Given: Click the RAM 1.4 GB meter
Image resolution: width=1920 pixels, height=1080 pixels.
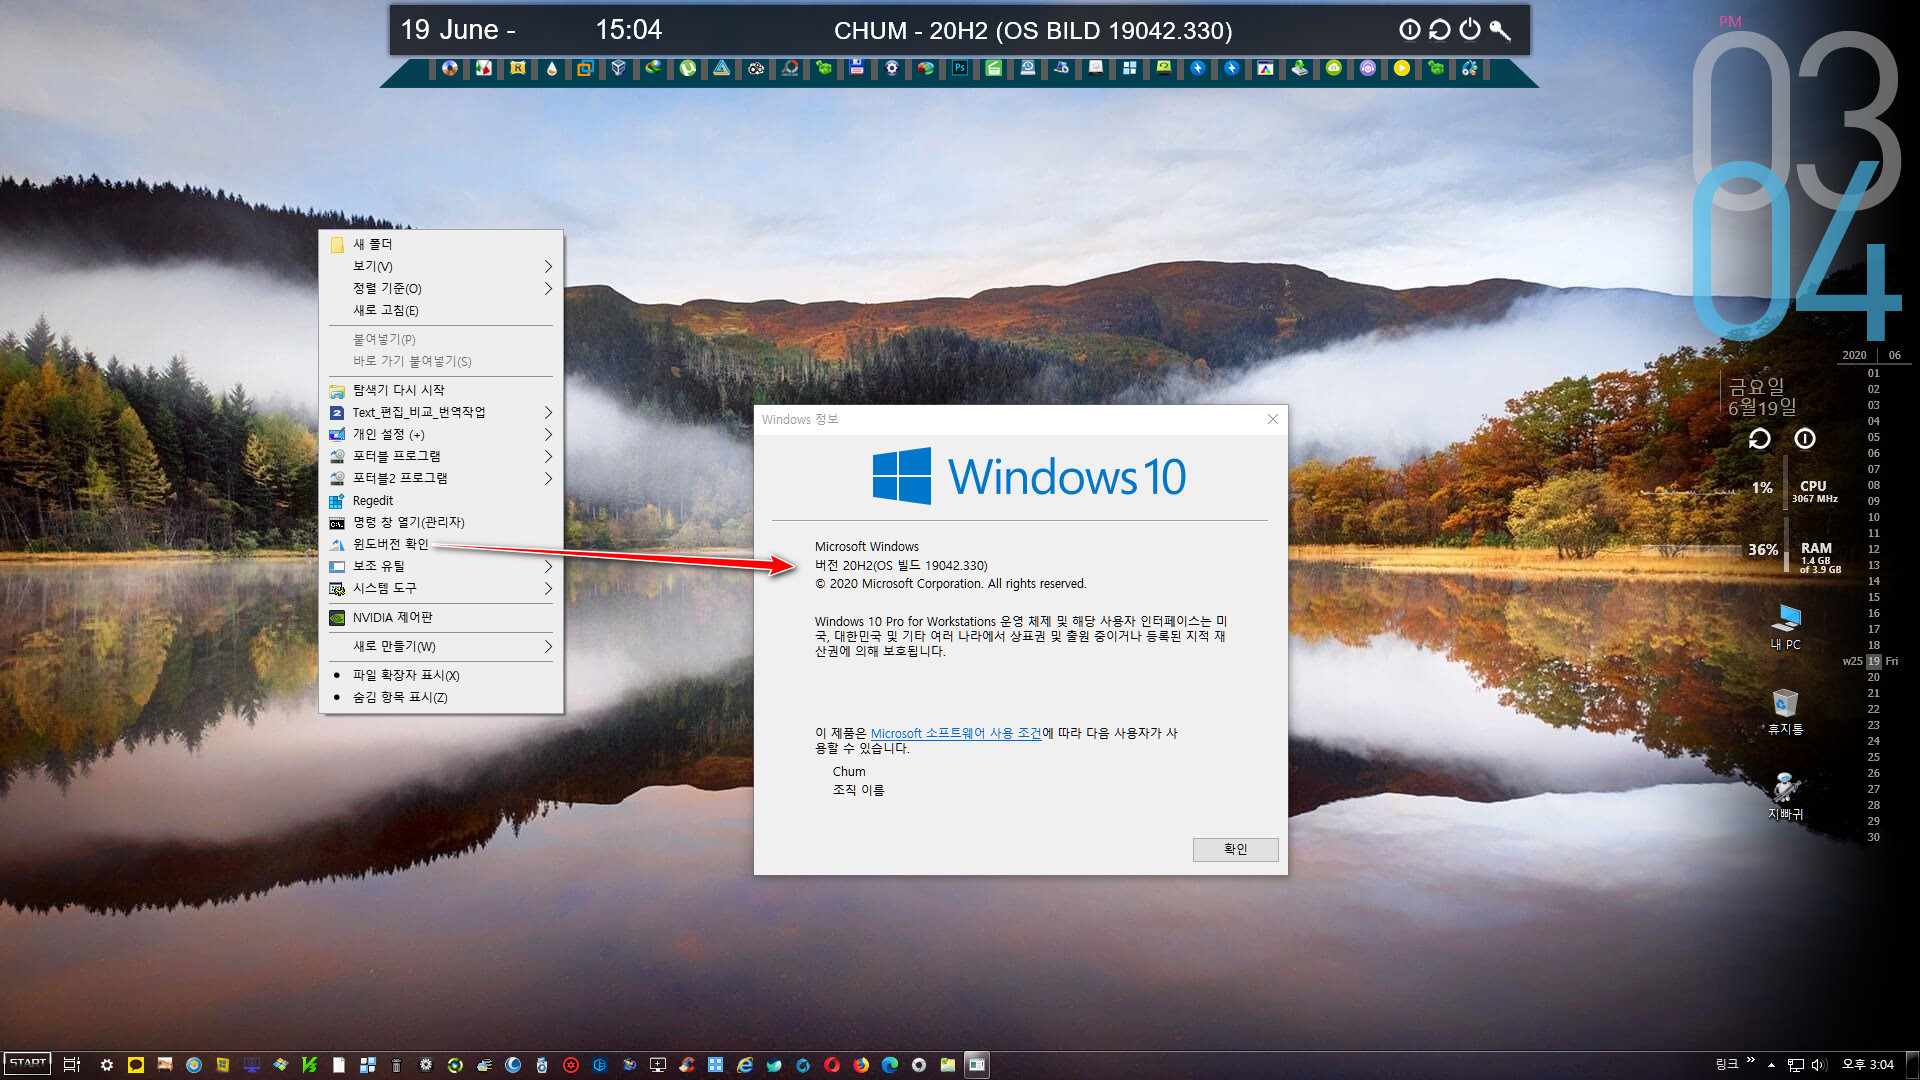Looking at the screenshot, I should 1819,557.
